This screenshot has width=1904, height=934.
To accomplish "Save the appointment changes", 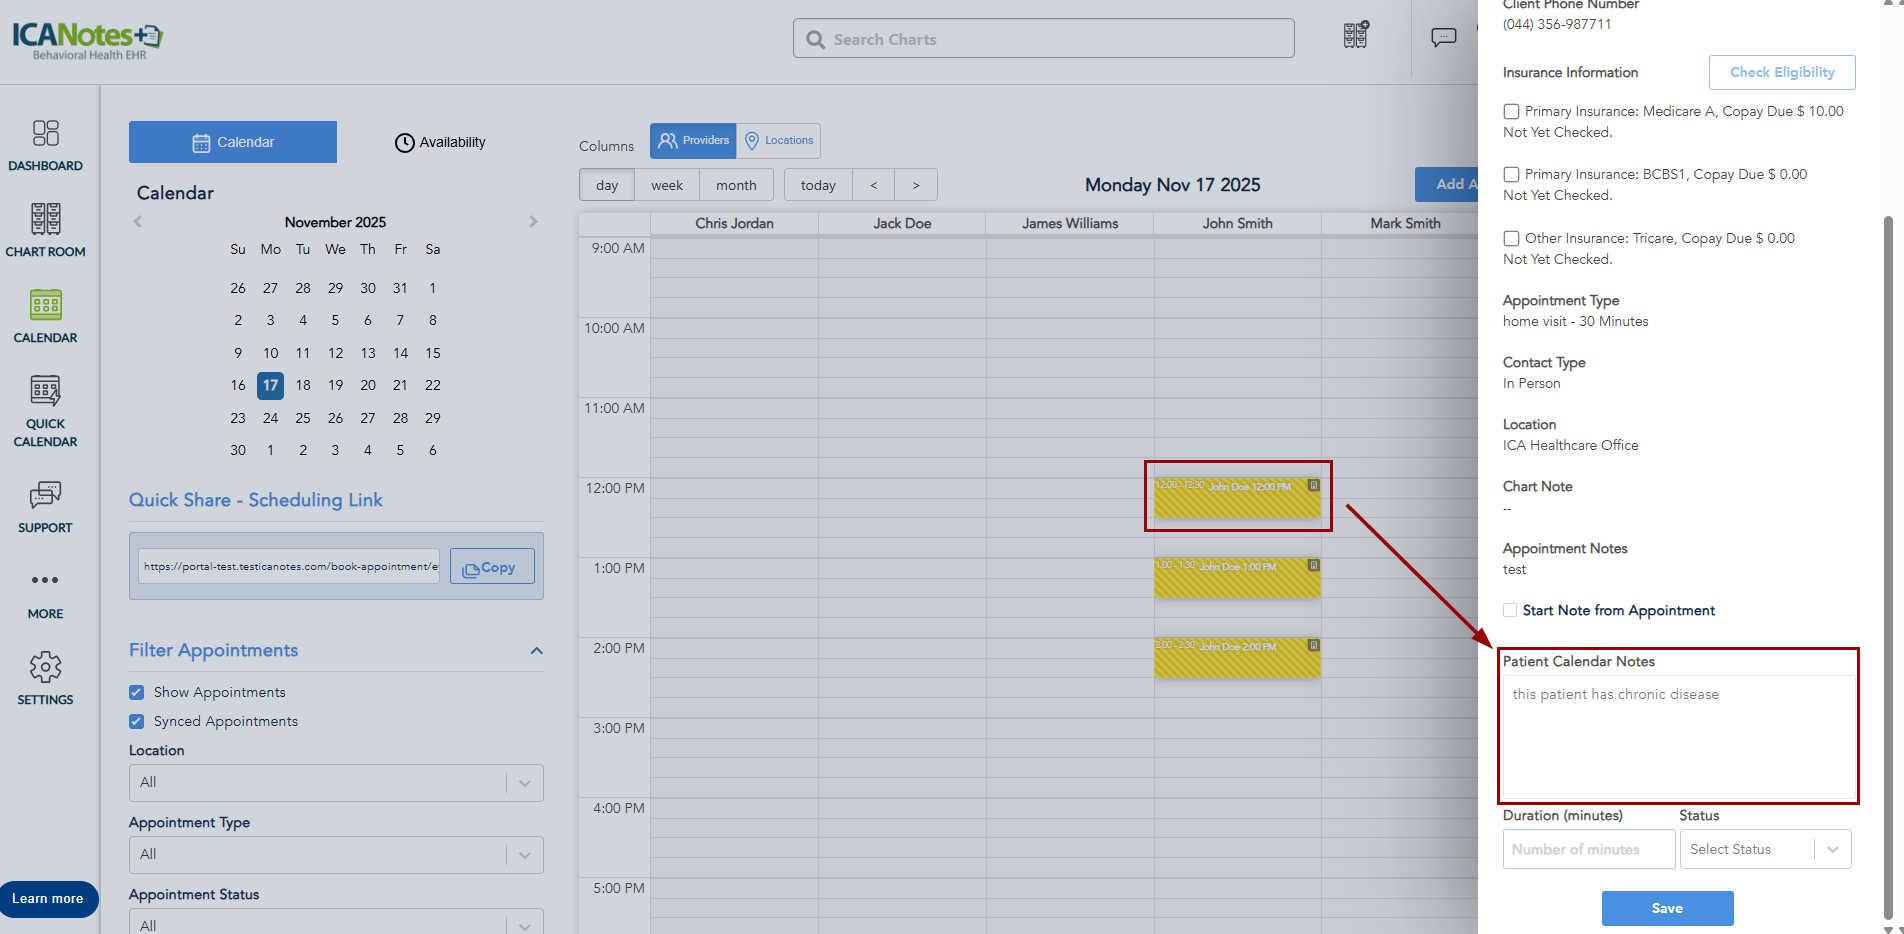I will pyautogui.click(x=1667, y=908).
